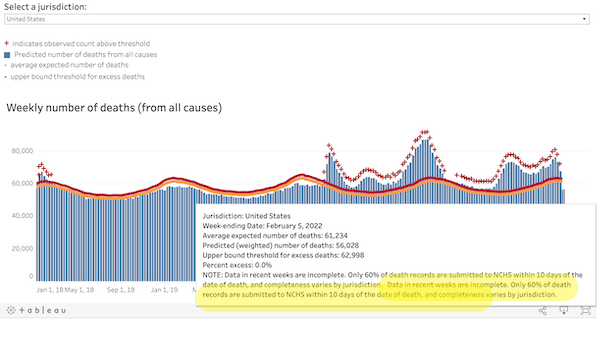Select the blue Predicted number of deaths swatch

pyautogui.click(x=7, y=55)
